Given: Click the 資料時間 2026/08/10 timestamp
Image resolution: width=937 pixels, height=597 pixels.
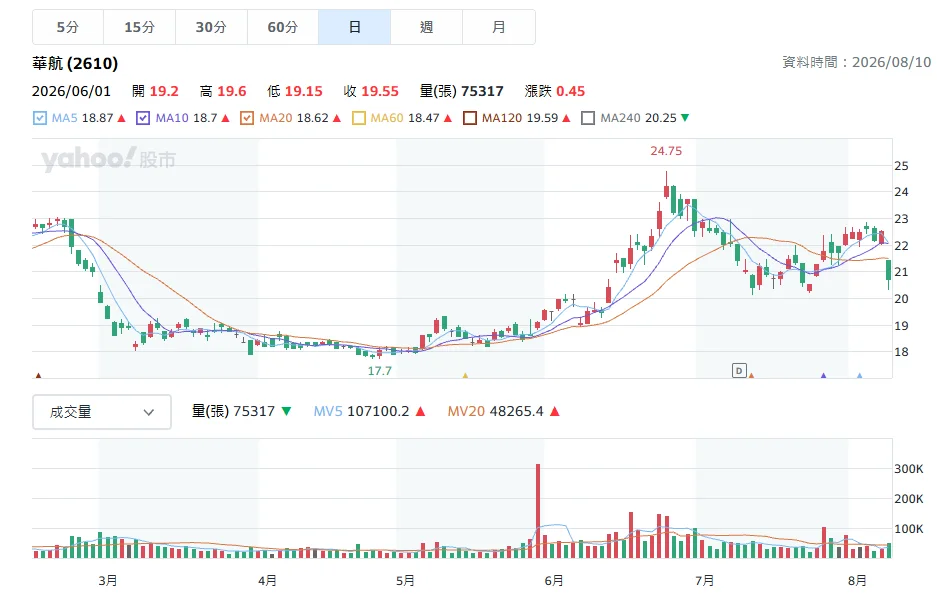Looking at the screenshot, I should [x=856, y=62].
